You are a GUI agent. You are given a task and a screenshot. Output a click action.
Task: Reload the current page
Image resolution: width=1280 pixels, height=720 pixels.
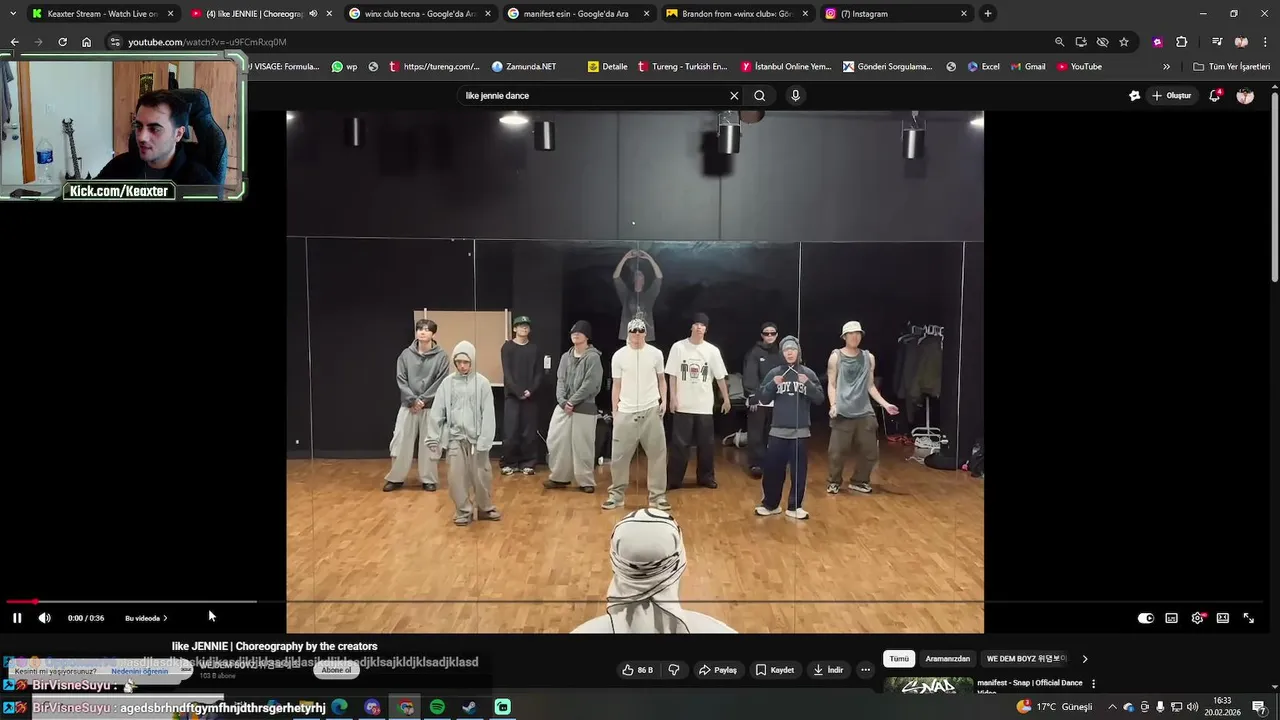coord(62,42)
